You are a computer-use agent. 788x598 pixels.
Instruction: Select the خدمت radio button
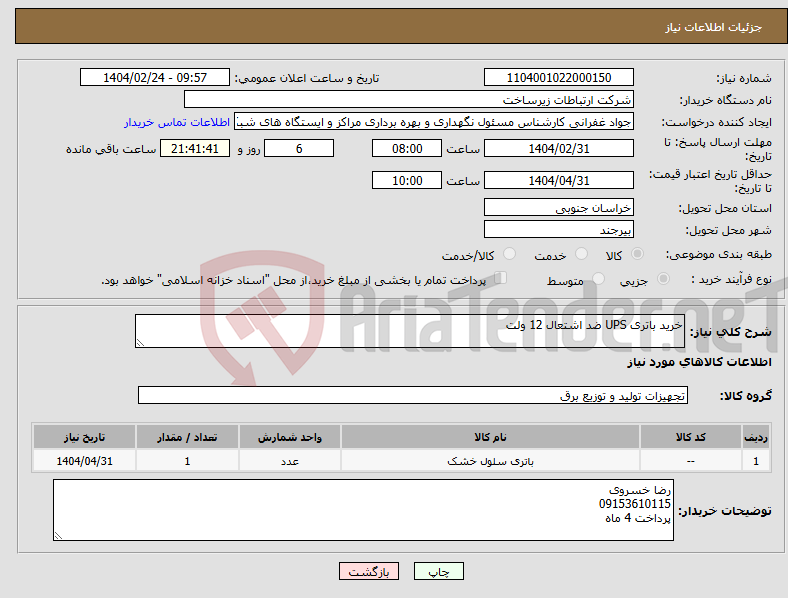[581, 254]
